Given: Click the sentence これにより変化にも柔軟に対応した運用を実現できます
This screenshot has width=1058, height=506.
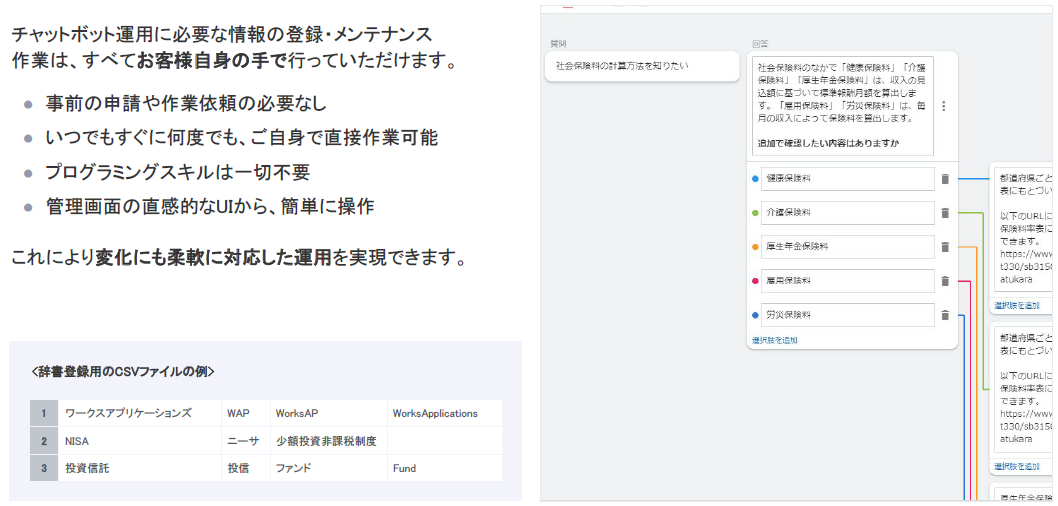Looking at the screenshot, I should [x=239, y=258].
